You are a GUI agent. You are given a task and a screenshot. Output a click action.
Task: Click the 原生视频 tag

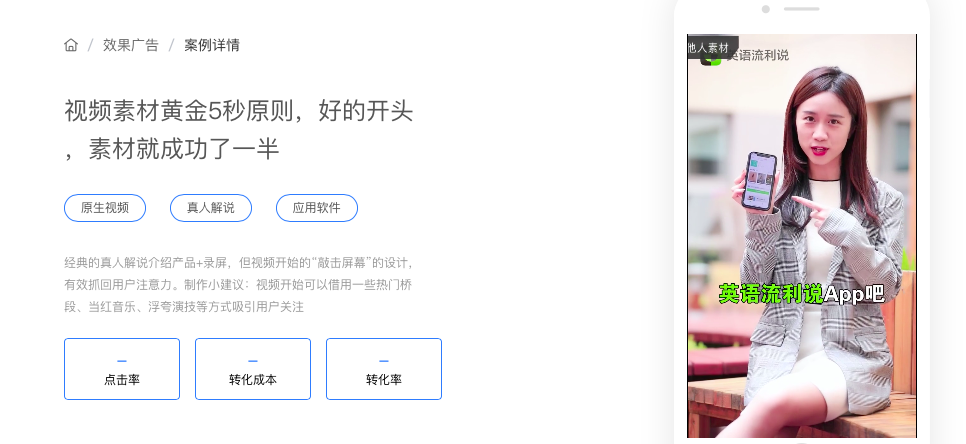click(x=105, y=208)
